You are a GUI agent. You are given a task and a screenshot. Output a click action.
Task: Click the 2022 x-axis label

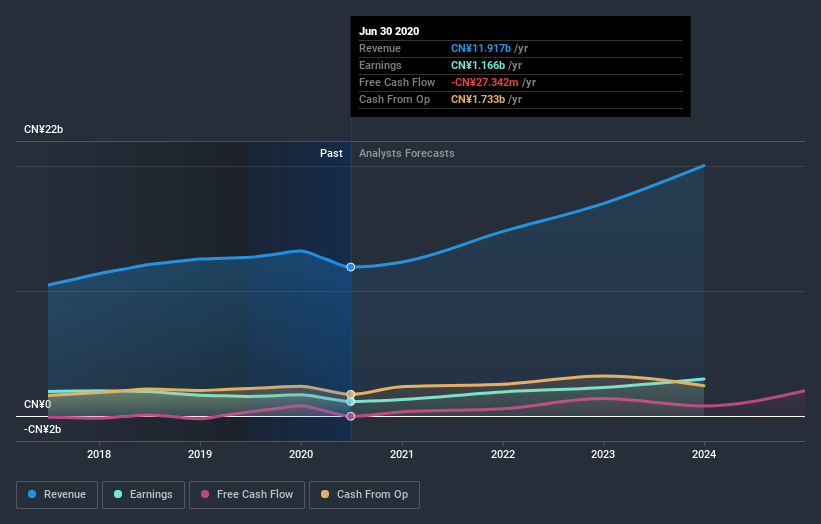pyautogui.click(x=503, y=454)
